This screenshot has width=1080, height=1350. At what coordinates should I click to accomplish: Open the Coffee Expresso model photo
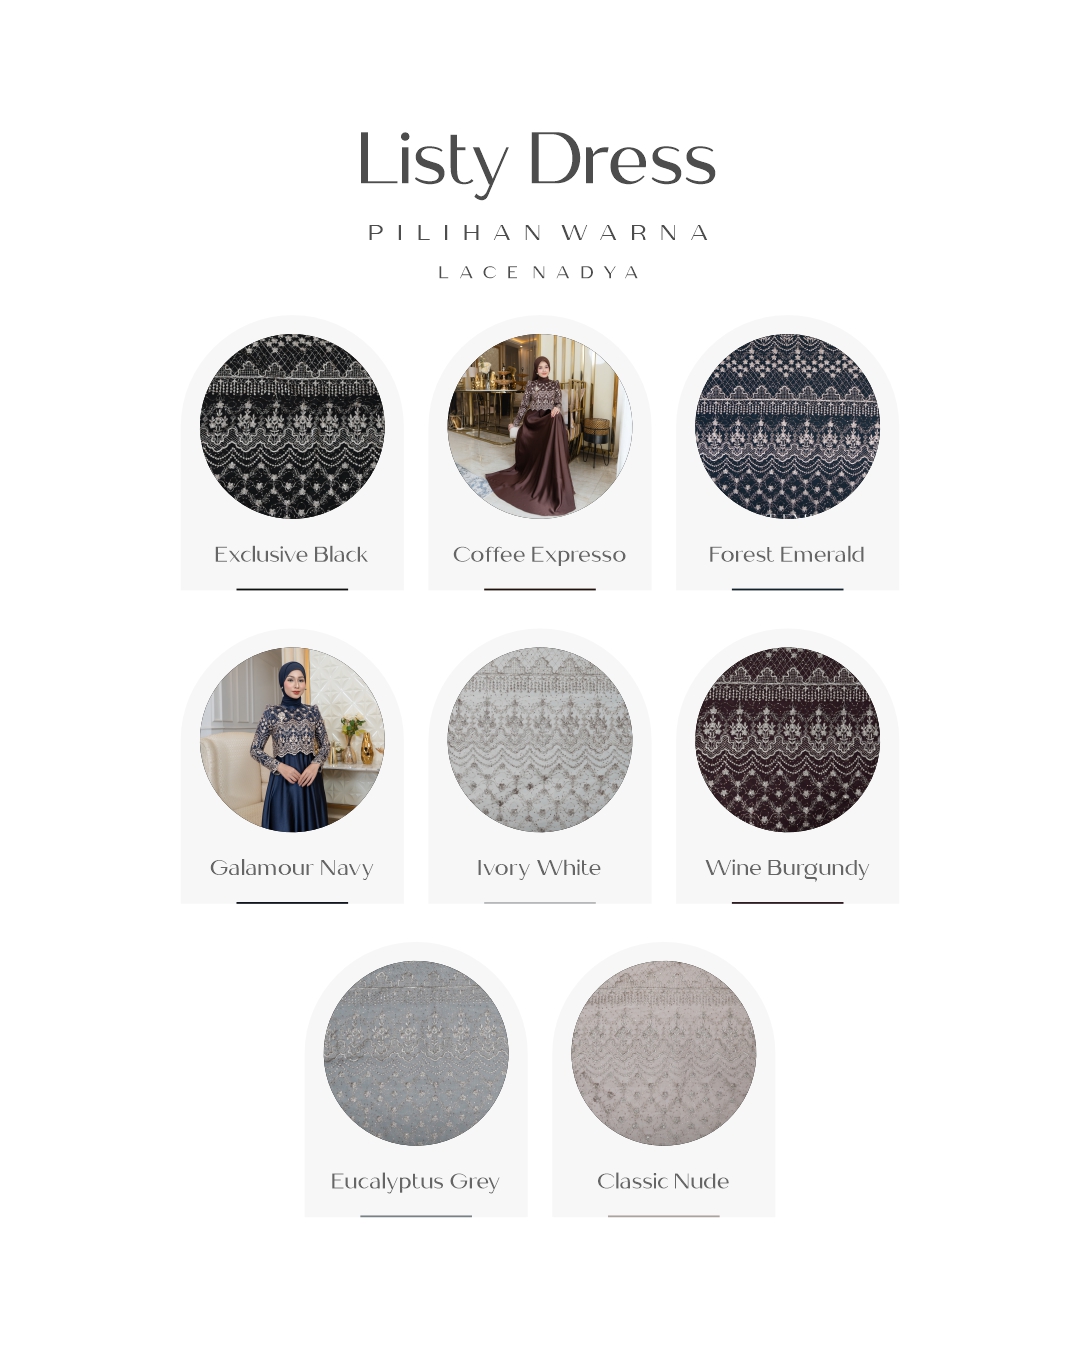coord(540,426)
